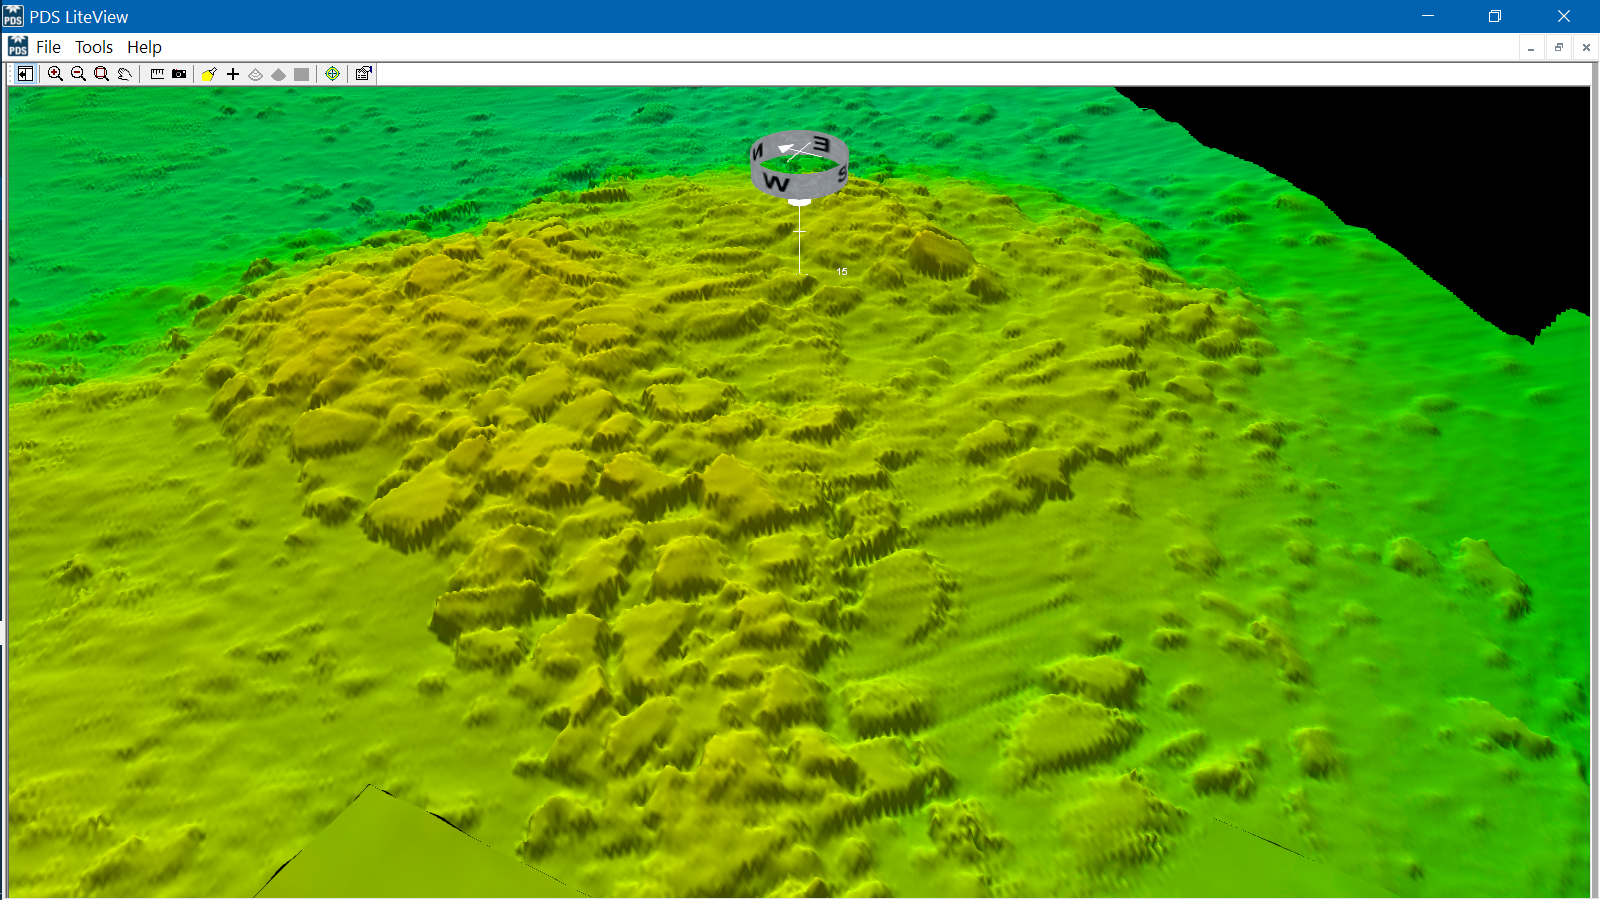Activate the Pan hand tool
The height and width of the screenshot is (900, 1600).
click(124, 74)
